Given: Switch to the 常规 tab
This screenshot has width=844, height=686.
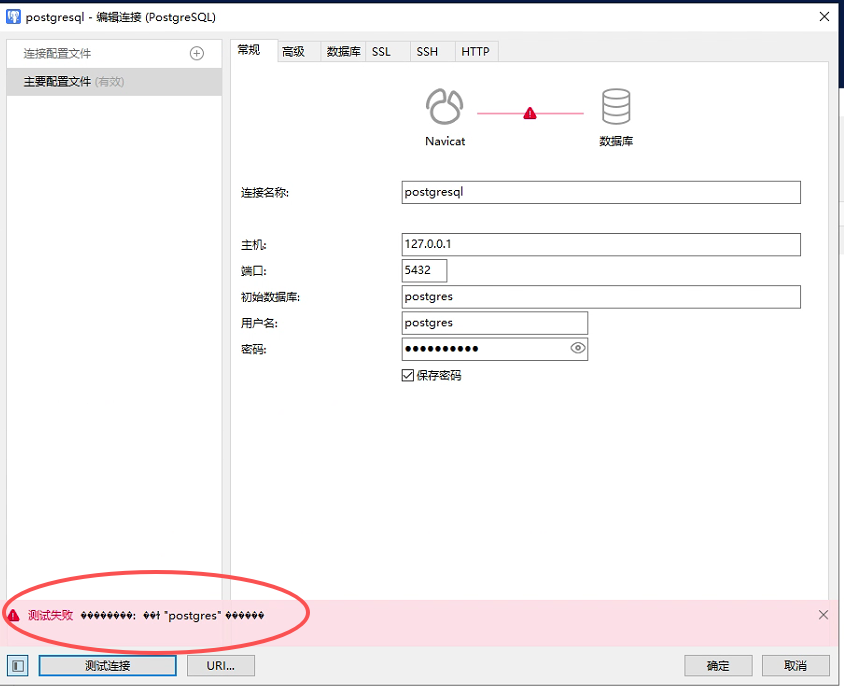Looking at the screenshot, I should click(x=254, y=51).
